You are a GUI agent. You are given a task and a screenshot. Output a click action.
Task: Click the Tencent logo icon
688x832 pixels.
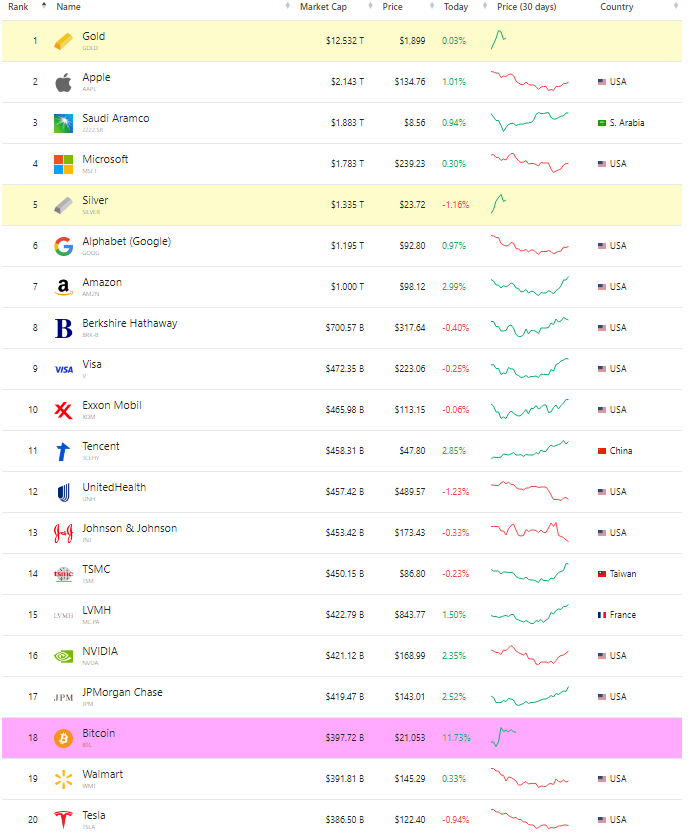[63, 451]
